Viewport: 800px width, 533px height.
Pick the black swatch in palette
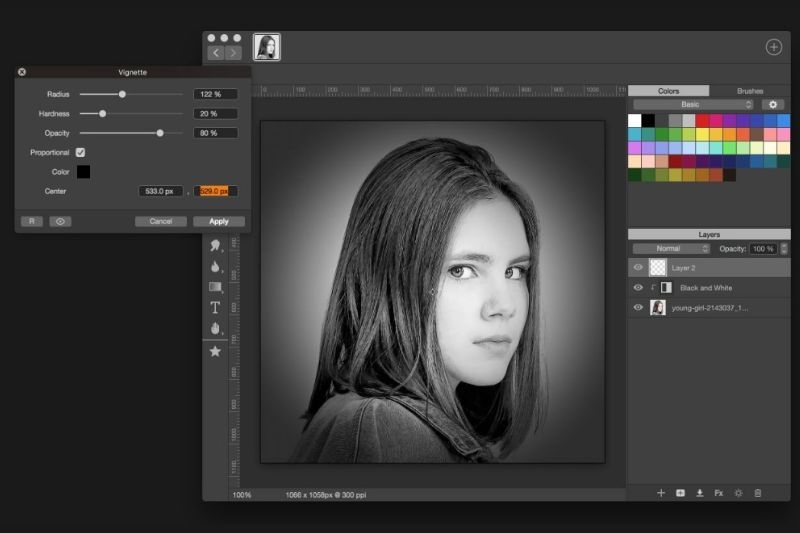coord(648,121)
